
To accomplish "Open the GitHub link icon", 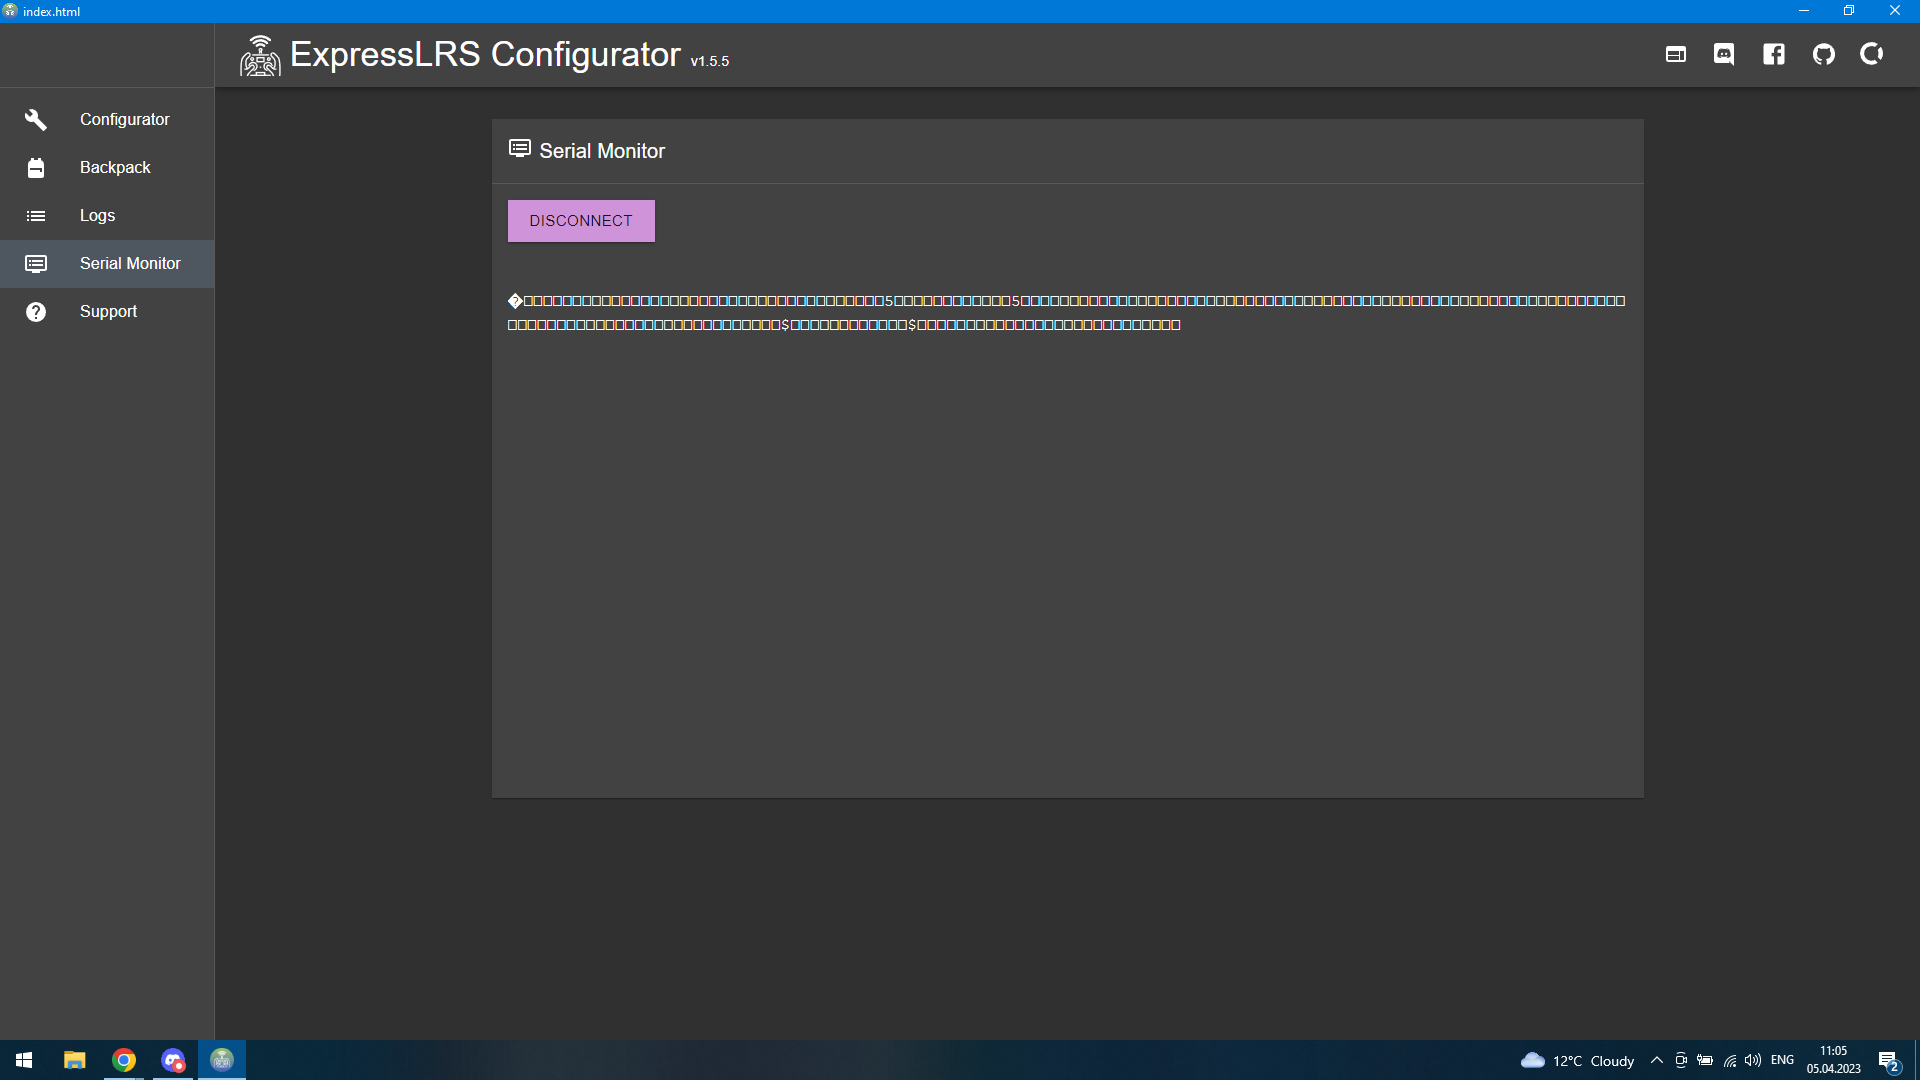I will click(x=1824, y=54).
